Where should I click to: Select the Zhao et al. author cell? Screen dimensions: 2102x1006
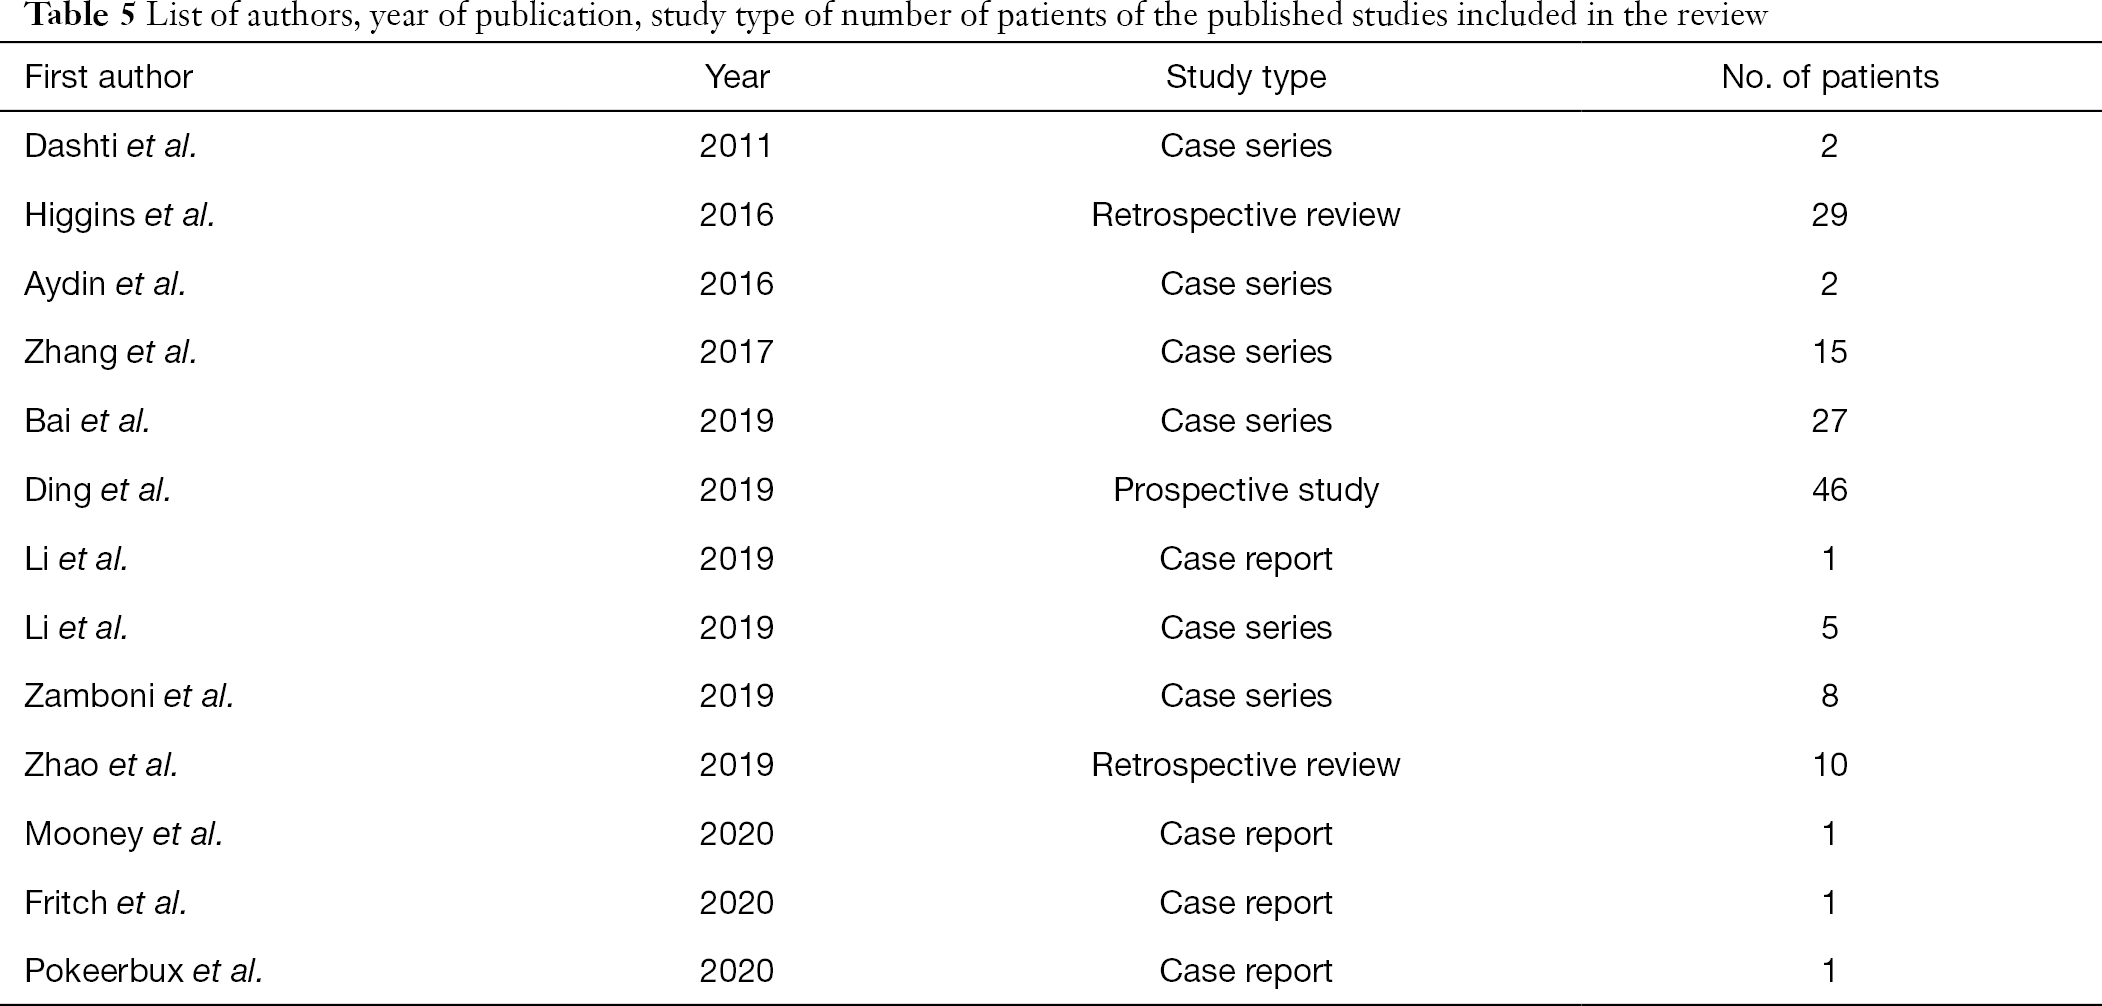101,765
